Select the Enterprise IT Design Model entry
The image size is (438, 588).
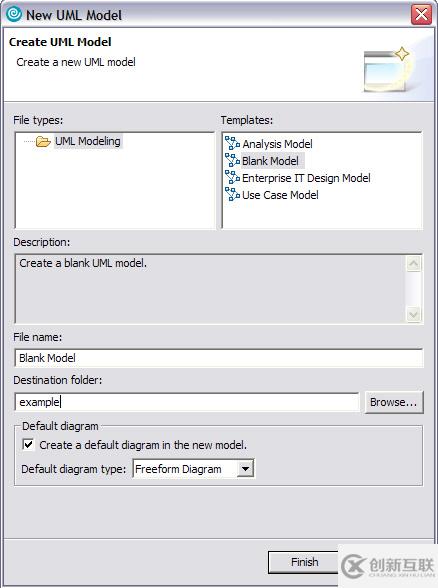point(306,178)
